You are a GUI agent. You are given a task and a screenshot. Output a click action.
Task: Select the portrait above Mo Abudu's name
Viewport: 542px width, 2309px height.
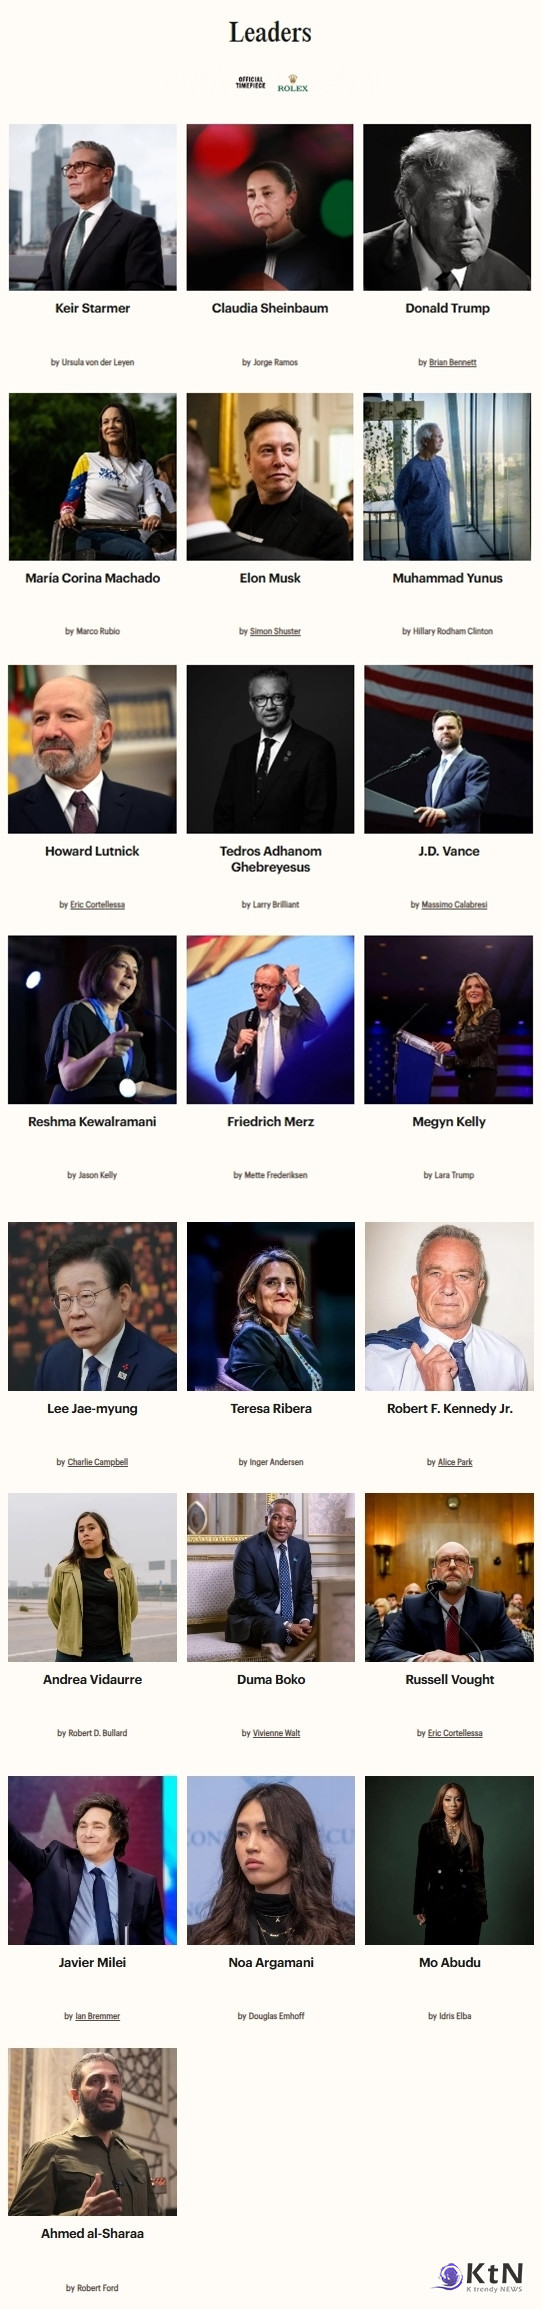449,1860
